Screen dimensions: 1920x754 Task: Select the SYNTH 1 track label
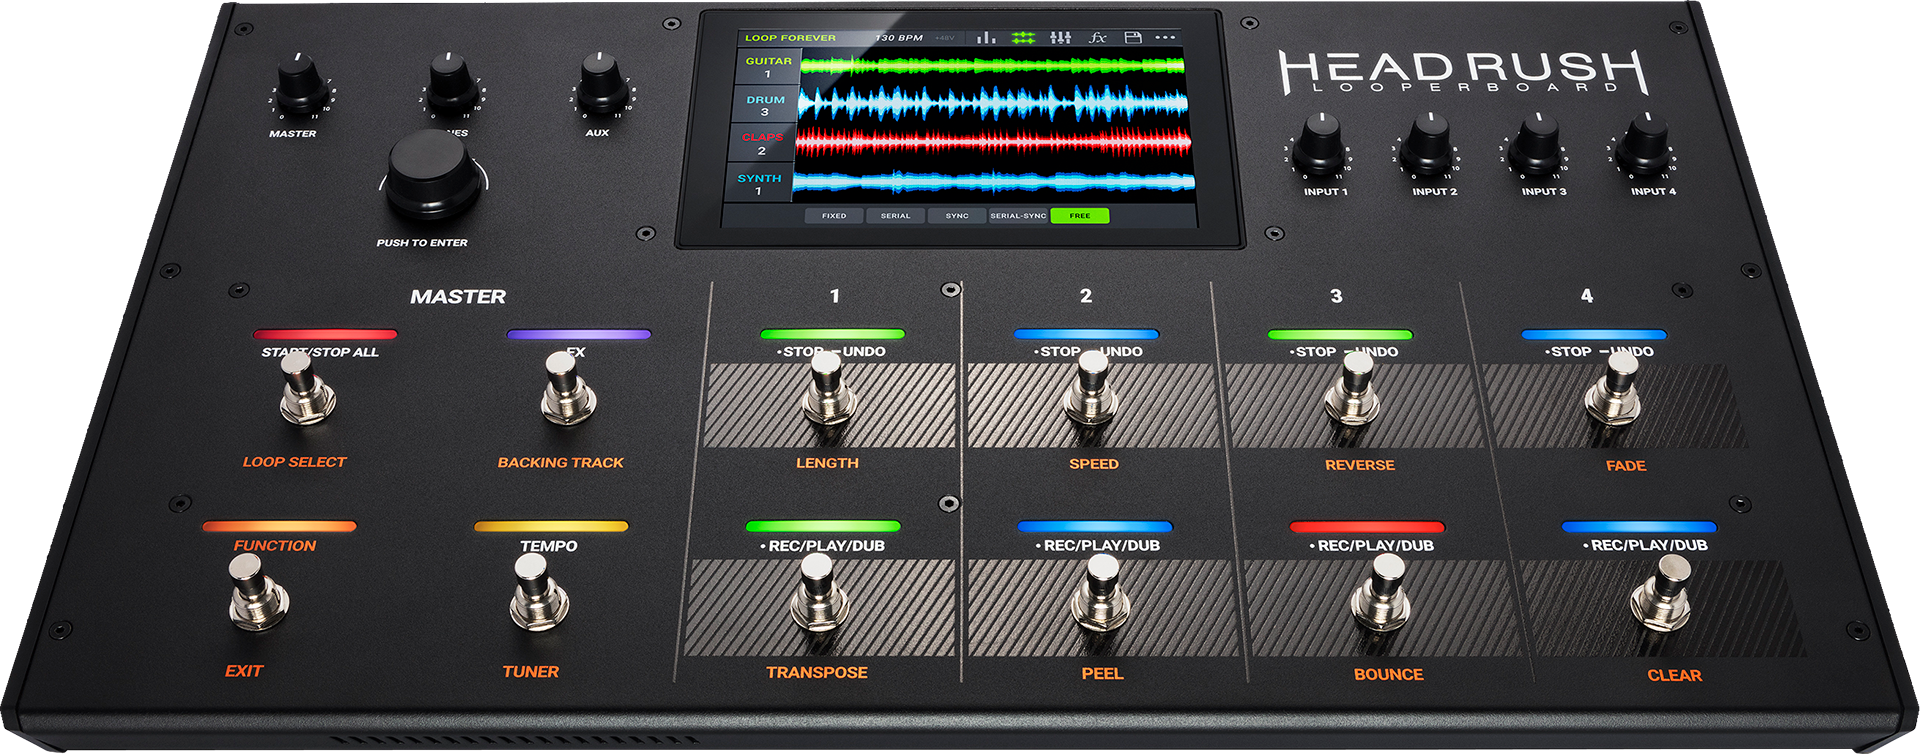click(x=759, y=184)
